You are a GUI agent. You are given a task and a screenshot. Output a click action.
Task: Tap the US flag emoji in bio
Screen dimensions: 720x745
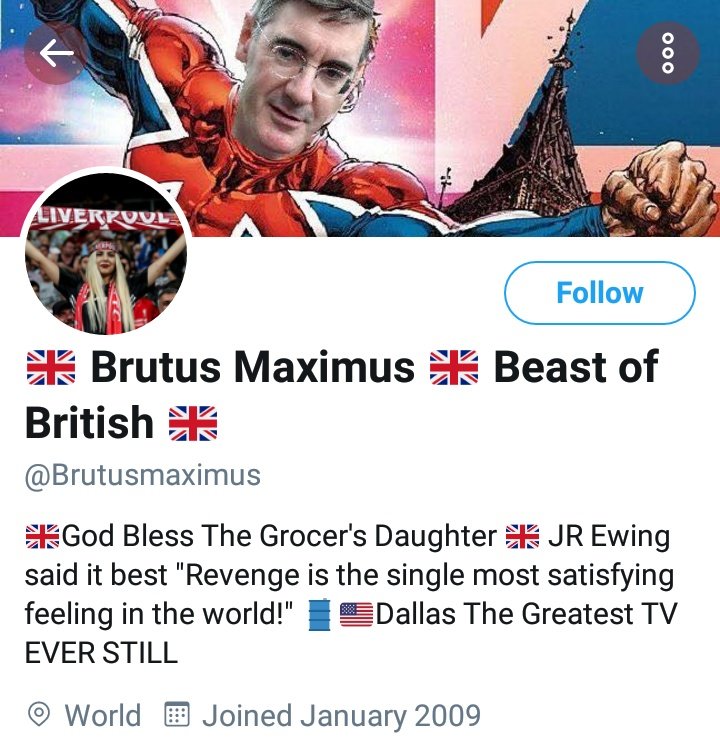pos(356,614)
